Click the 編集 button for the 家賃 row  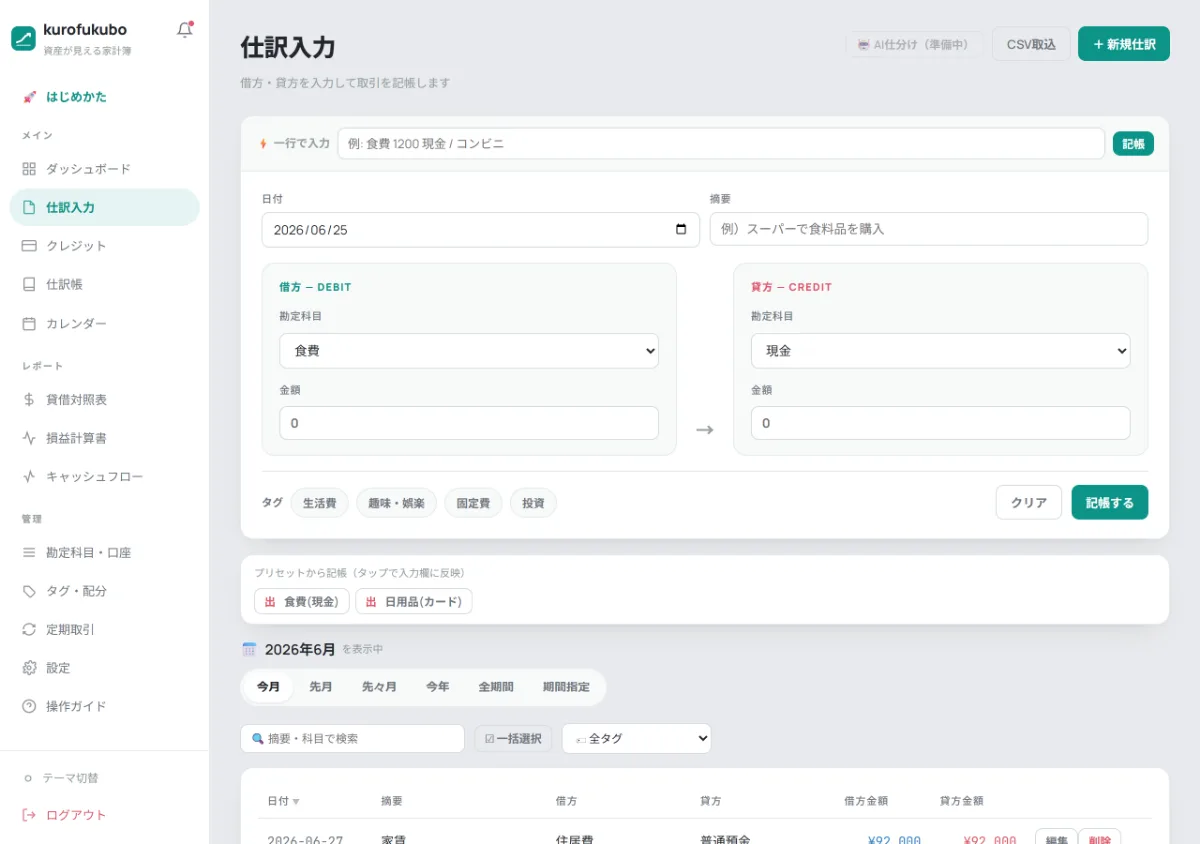tap(1056, 839)
